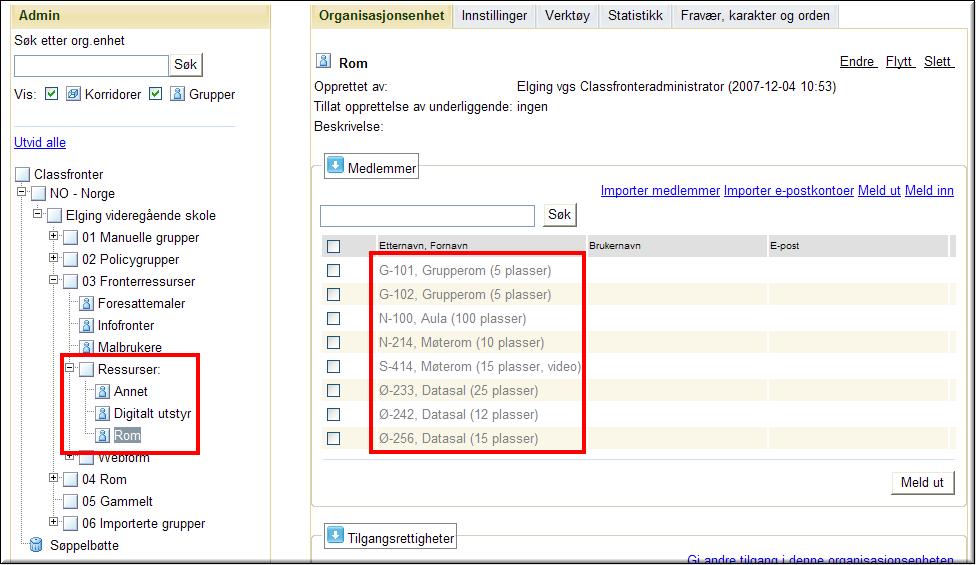Screen dimensions: 976x565
Task: Click the 05 Gammelt folder icon
Action: click(x=71, y=502)
